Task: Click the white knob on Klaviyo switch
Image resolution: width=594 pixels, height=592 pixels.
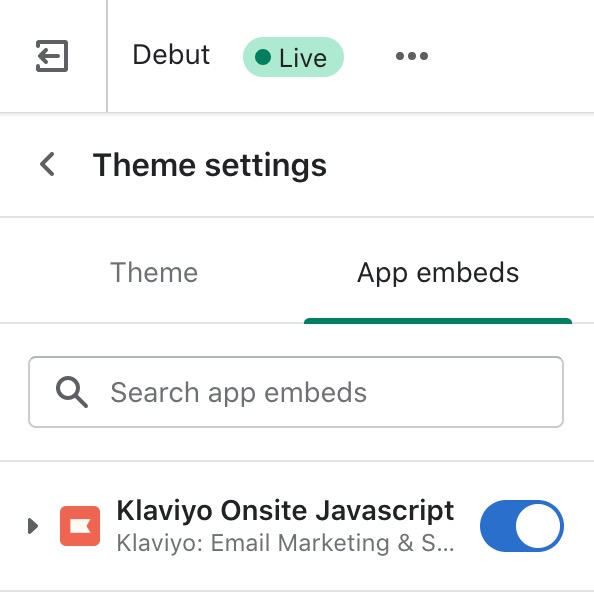Action: point(538,526)
